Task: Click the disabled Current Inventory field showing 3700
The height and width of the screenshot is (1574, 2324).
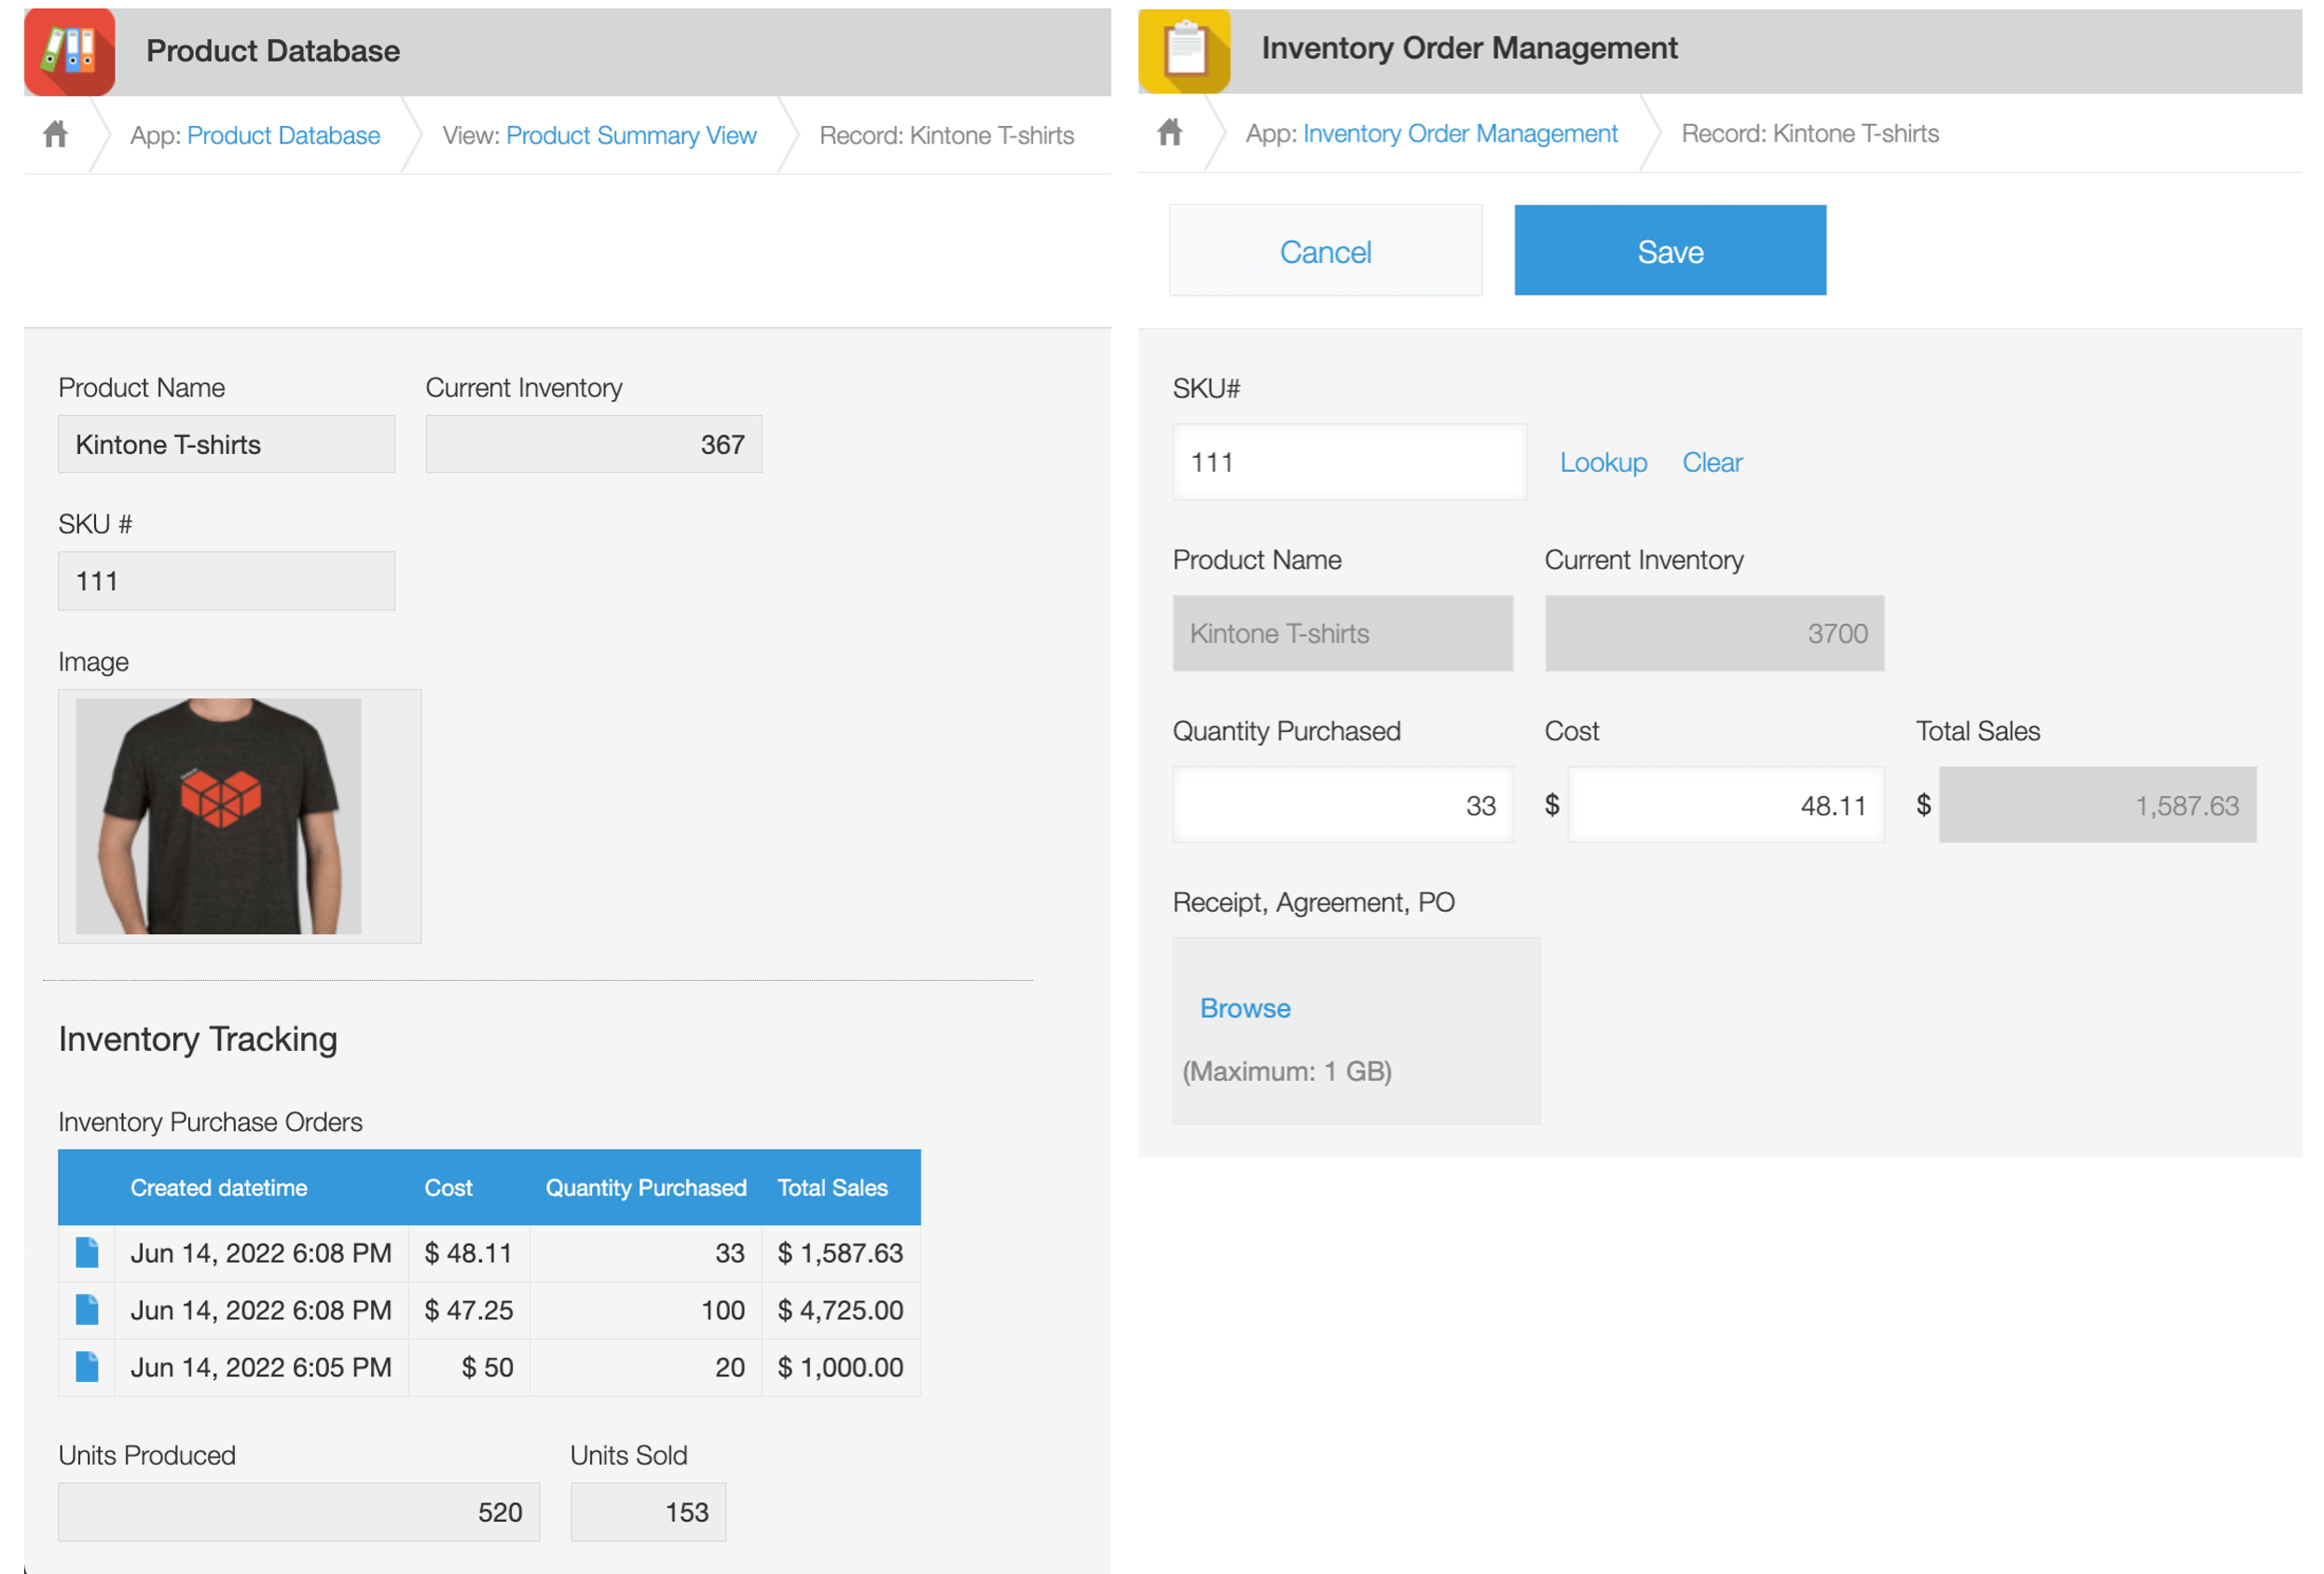Action: [x=1715, y=633]
